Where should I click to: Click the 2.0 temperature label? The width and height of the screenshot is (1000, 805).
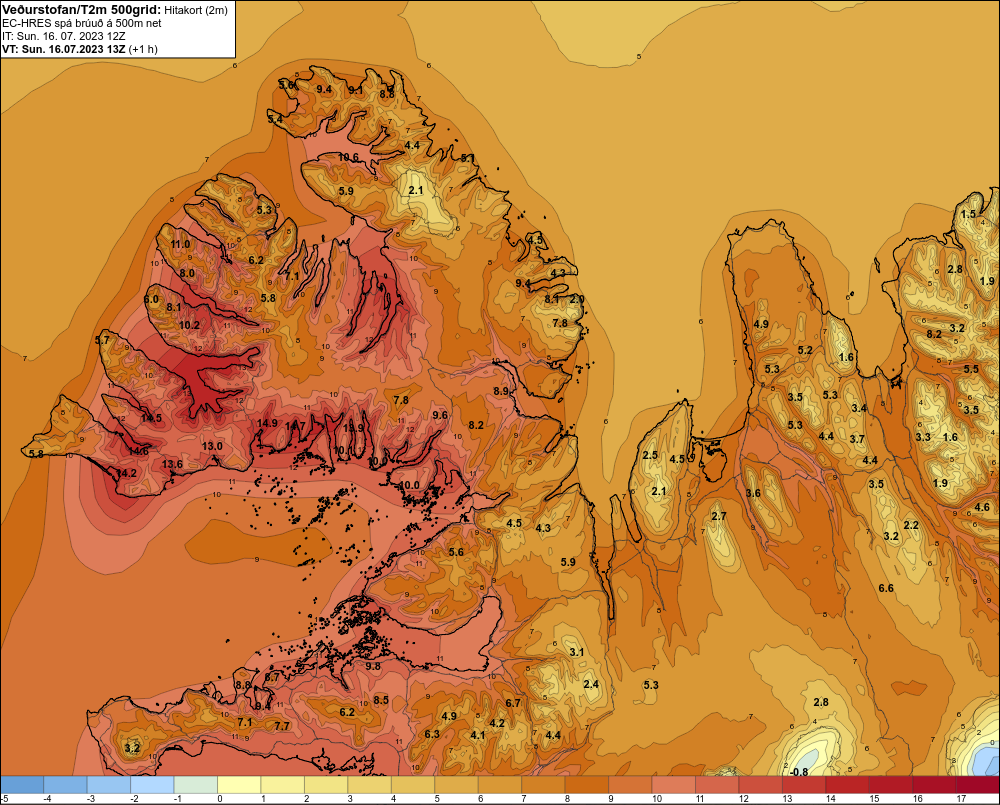[x=577, y=299]
